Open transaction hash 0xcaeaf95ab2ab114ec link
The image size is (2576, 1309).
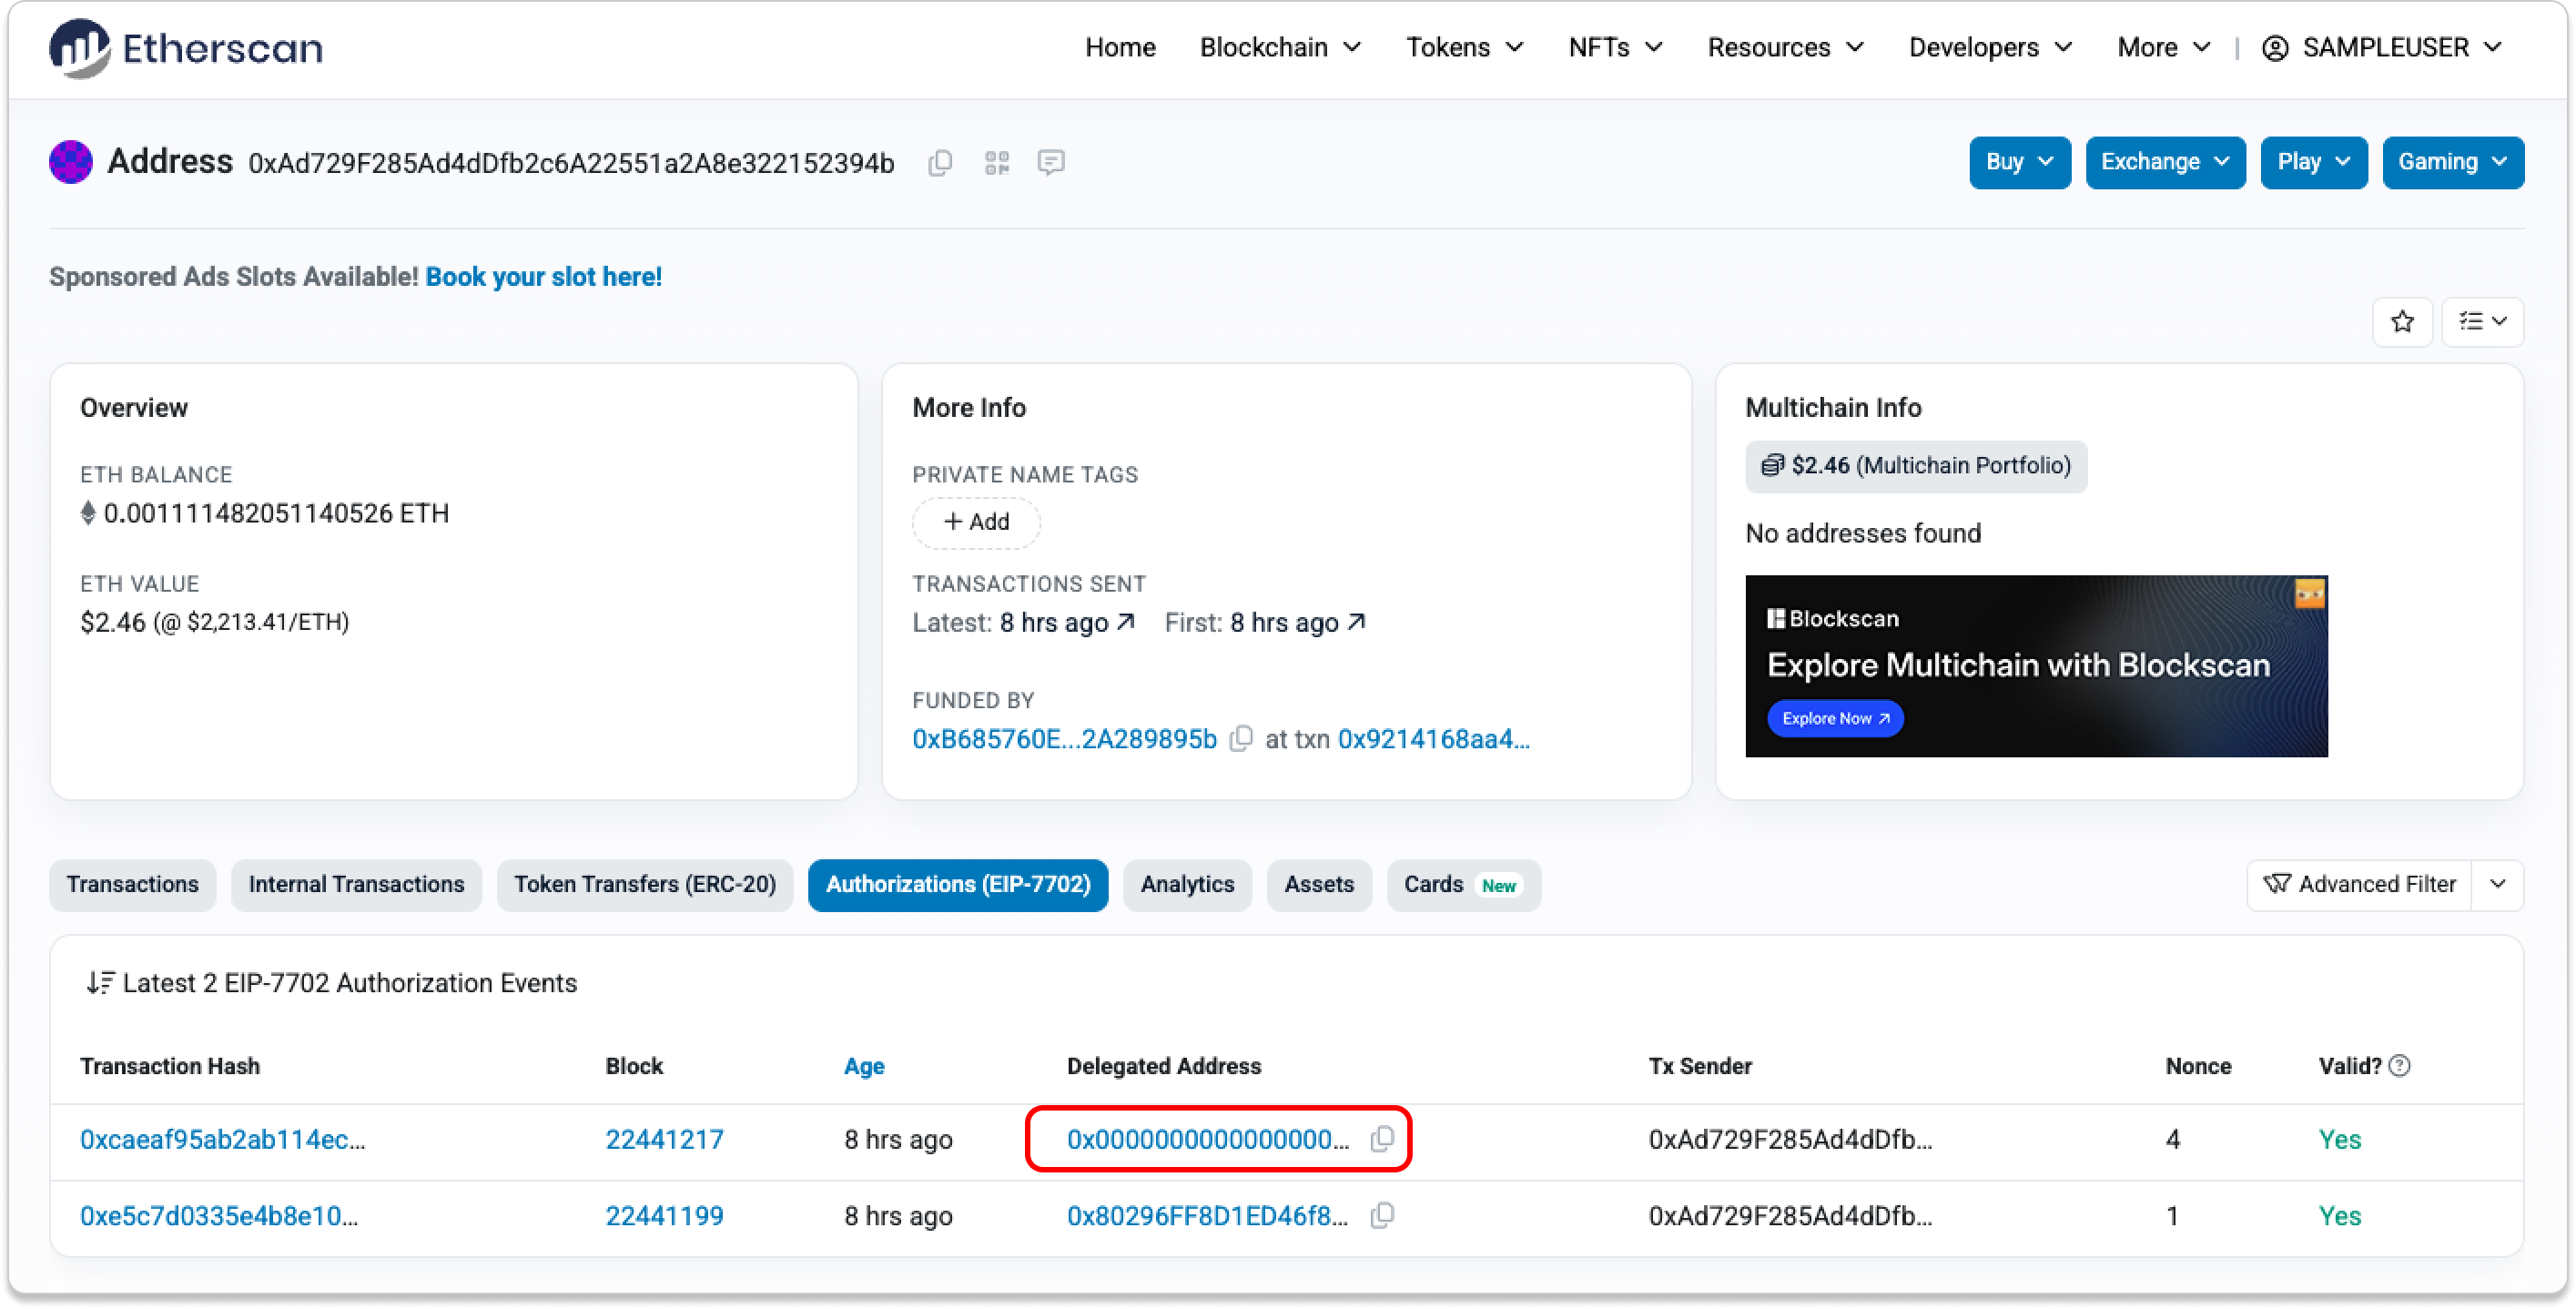(222, 1139)
